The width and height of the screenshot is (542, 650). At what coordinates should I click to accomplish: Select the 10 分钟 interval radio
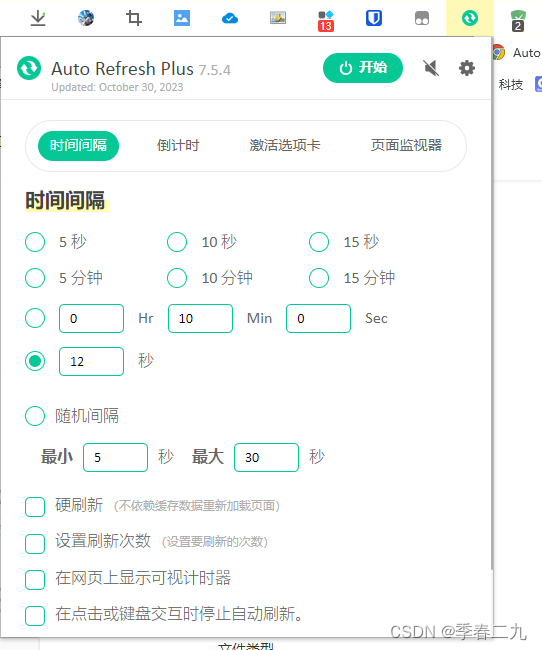click(x=177, y=278)
